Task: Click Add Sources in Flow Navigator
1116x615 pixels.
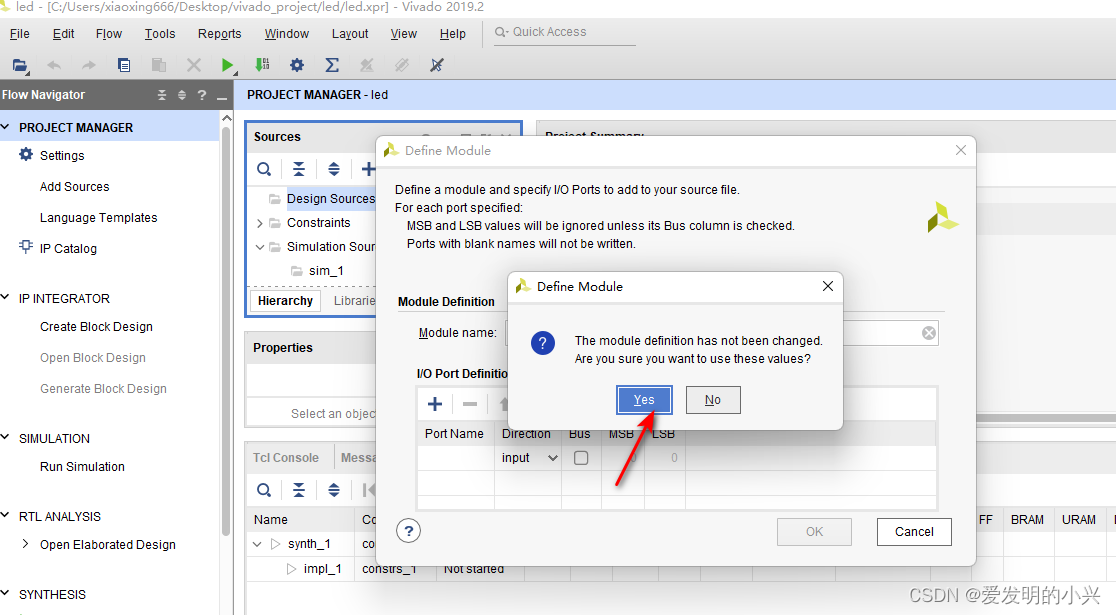Action: (75, 186)
